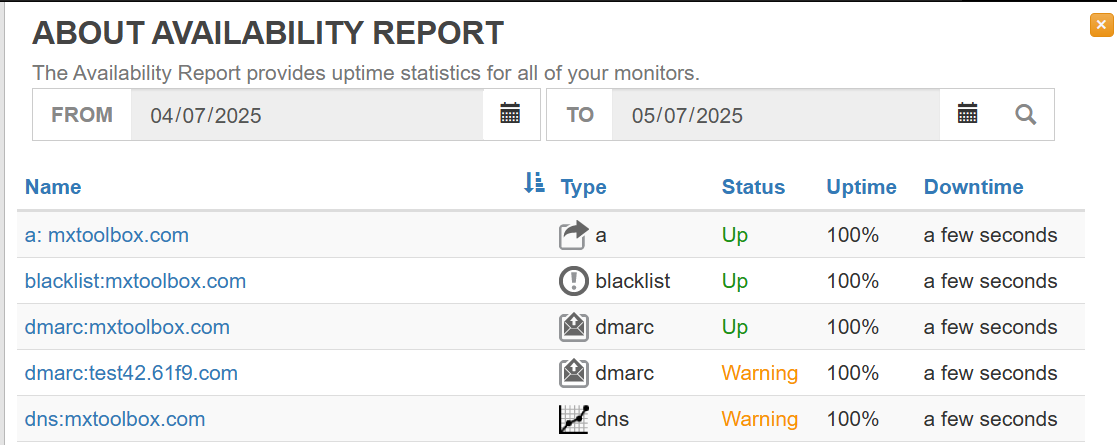Edit the FROM date field 04/07/2025
The height and width of the screenshot is (445, 1117).
pyautogui.click(x=307, y=115)
